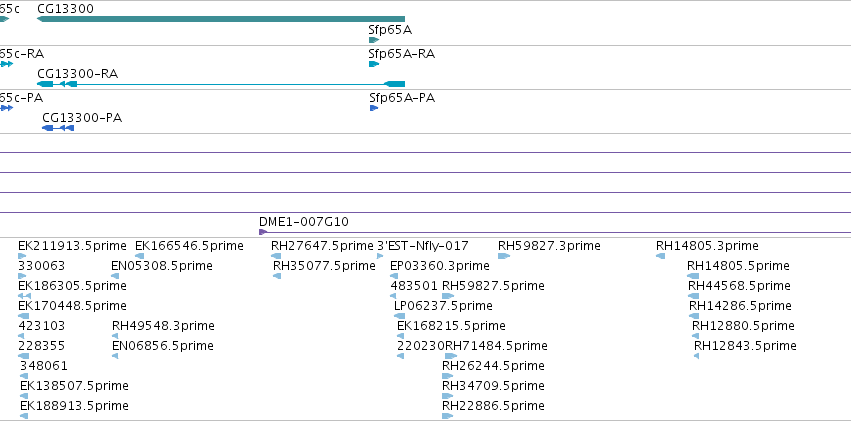The width and height of the screenshot is (851, 421).
Task: Select the DME1-007G10 purple arrow marker
Action: pos(263,232)
